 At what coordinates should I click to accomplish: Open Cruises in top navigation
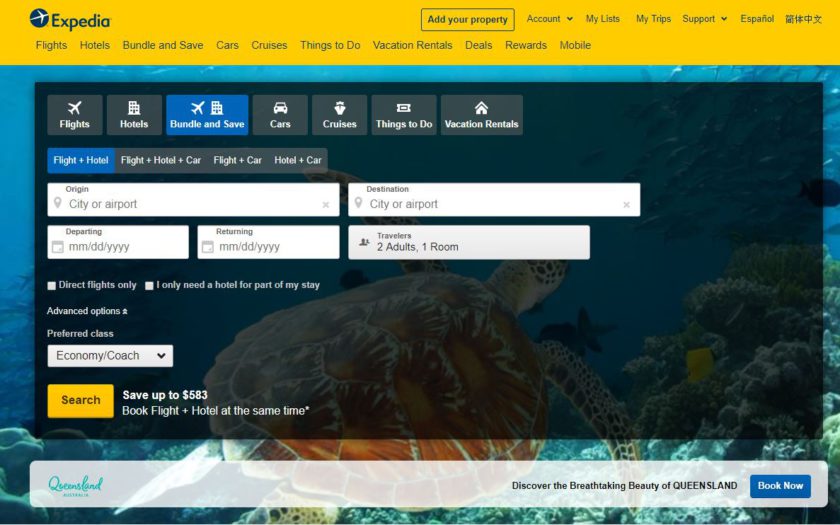pyautogui.click(x=269, y=45)
